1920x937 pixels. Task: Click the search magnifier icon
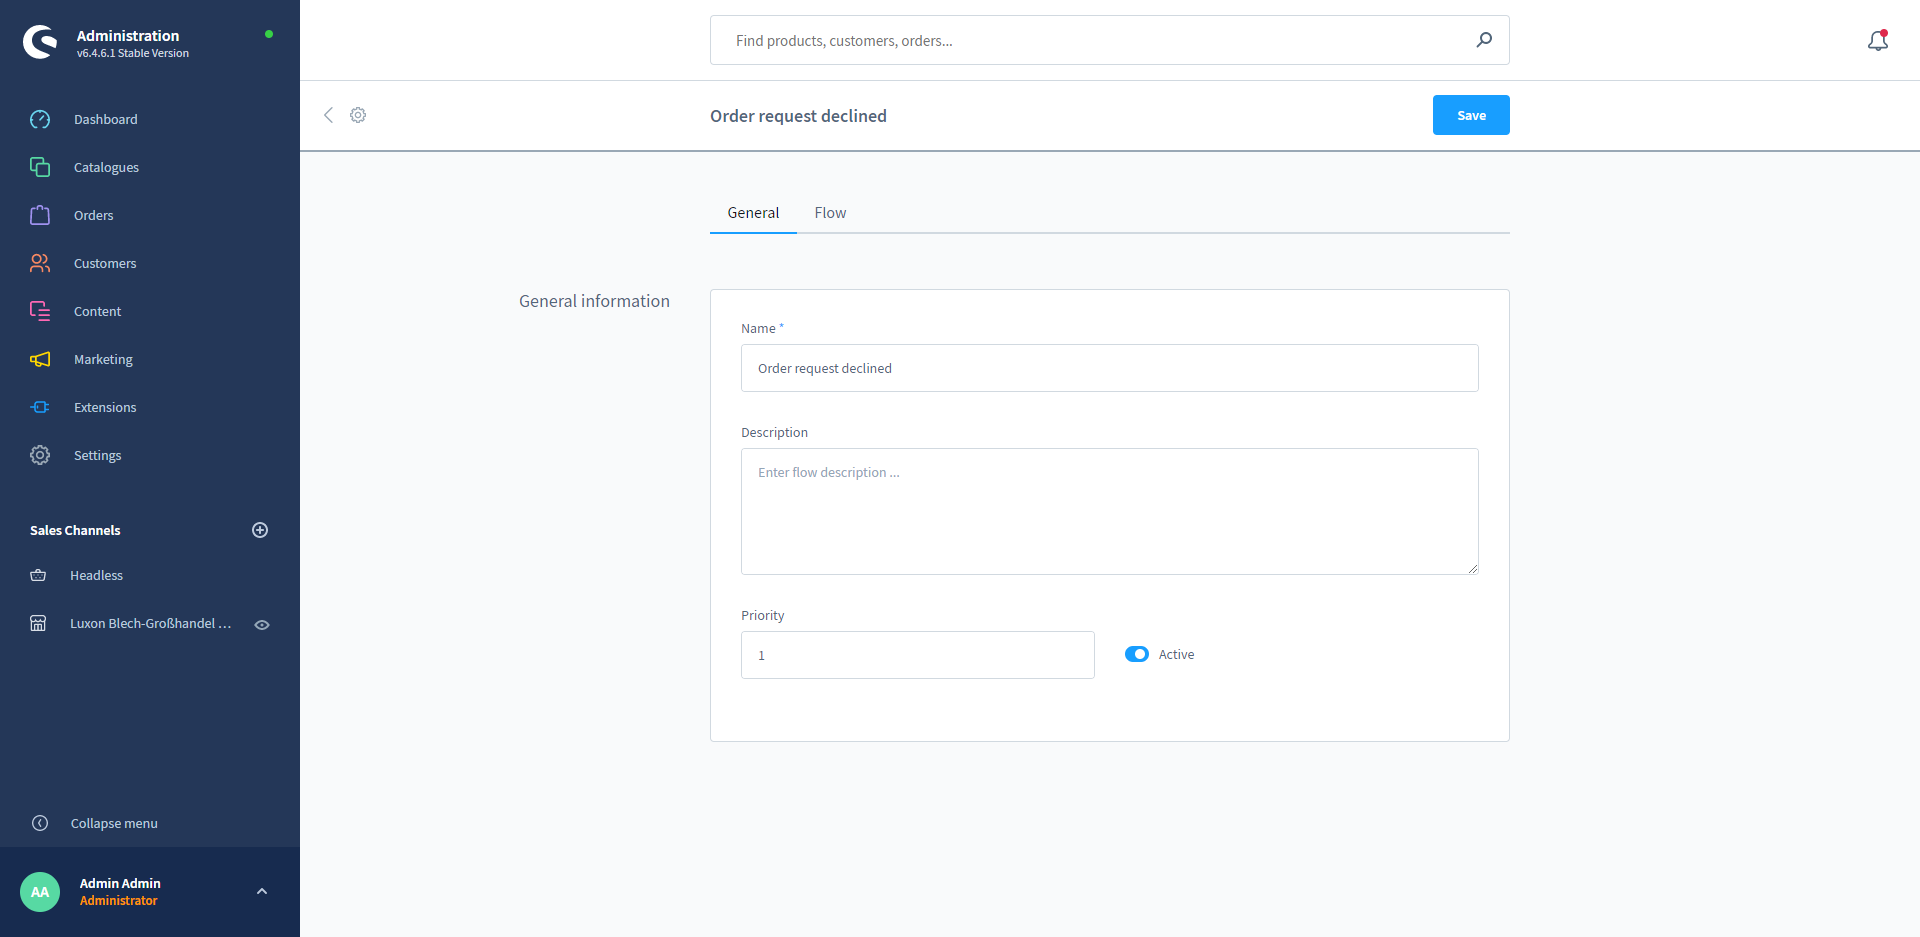1484,40
